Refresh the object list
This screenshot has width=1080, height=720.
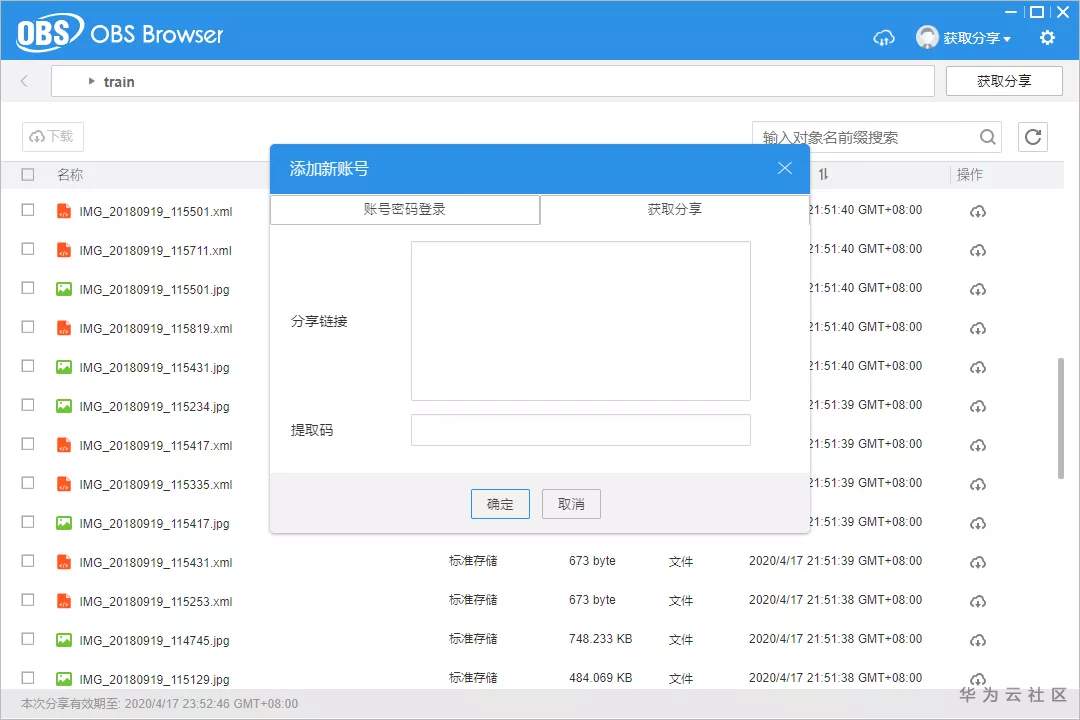(1032, 137)
